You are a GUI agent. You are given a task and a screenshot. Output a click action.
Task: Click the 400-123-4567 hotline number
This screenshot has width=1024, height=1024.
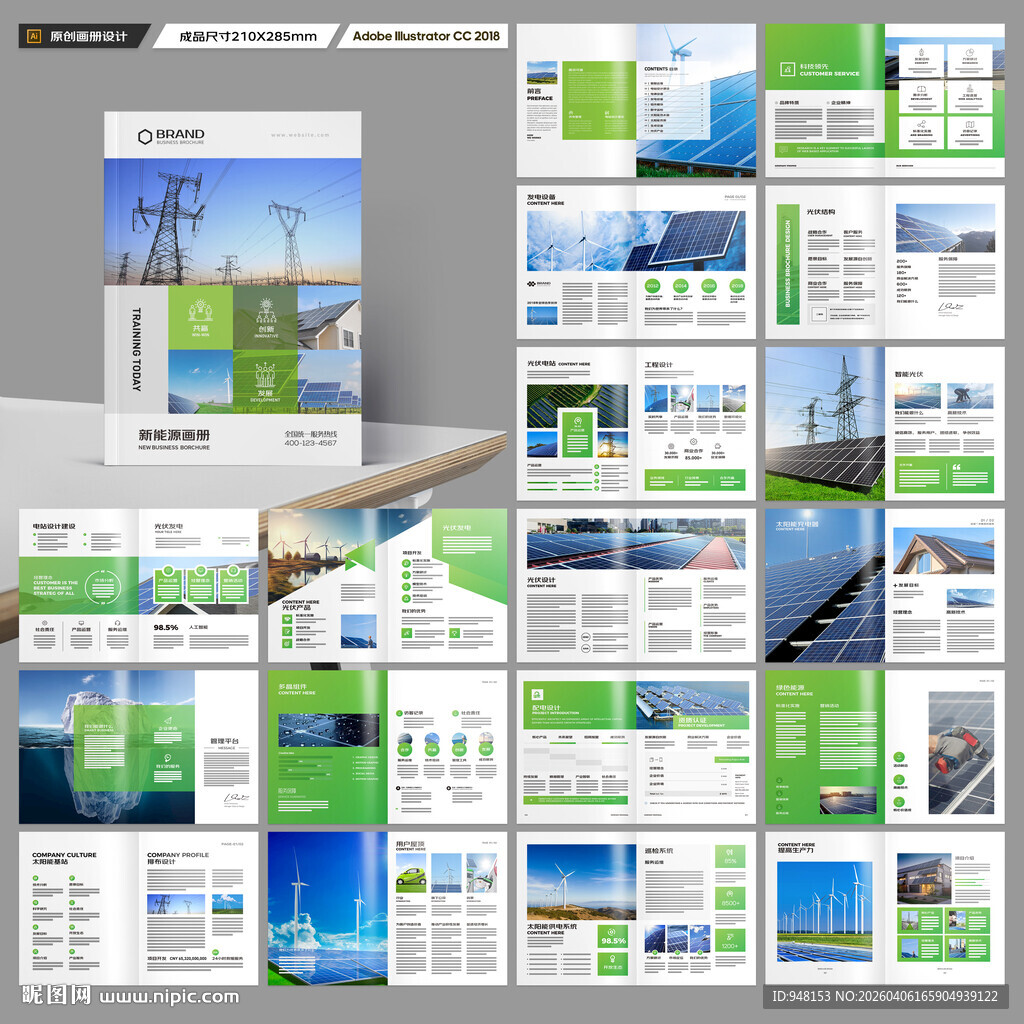click(x=310, y=443)
